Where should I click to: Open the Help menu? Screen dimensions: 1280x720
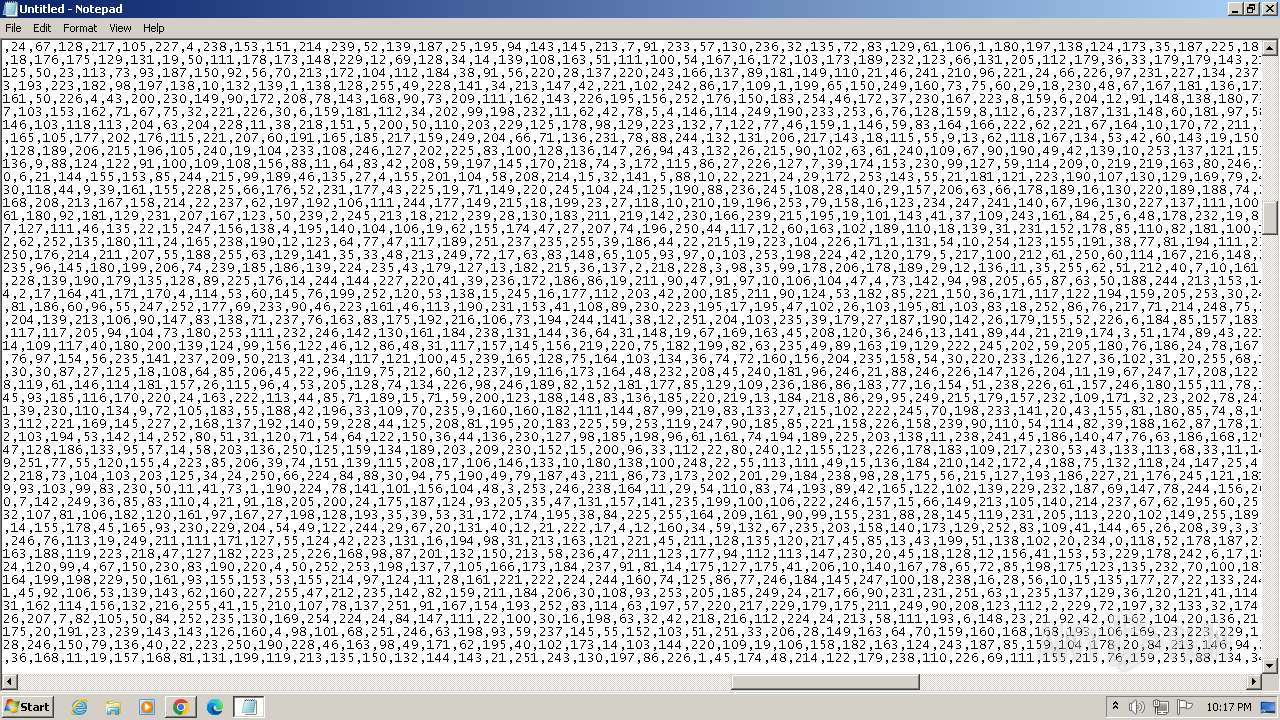(154, 28)
